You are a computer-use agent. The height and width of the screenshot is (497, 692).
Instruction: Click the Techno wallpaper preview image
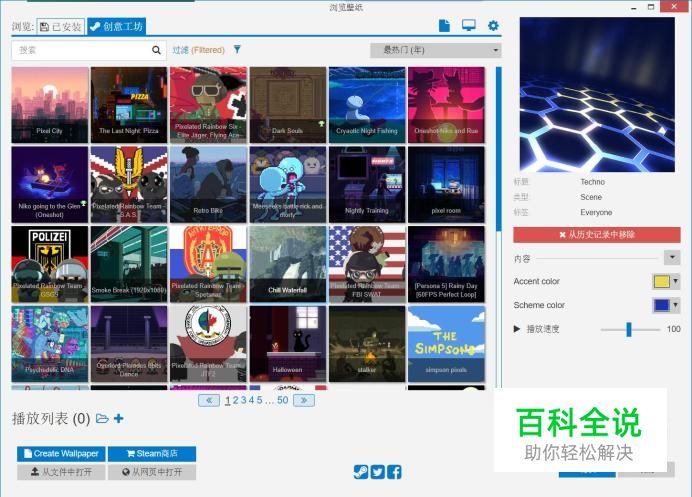(597, 94)
